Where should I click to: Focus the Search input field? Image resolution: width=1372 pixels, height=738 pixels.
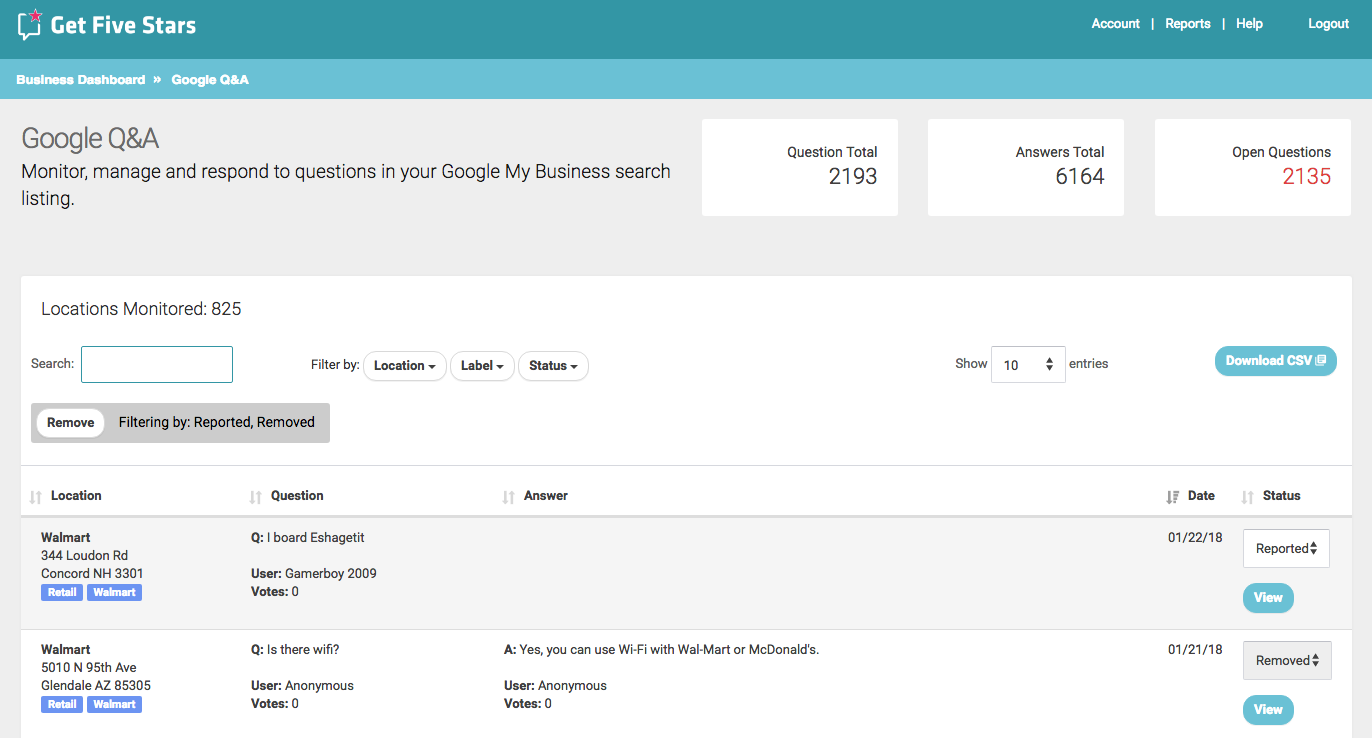[x=157, y=364]
